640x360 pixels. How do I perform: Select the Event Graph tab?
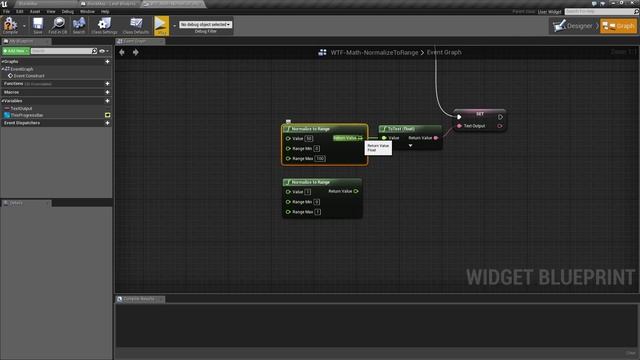(x=140, y=41)
